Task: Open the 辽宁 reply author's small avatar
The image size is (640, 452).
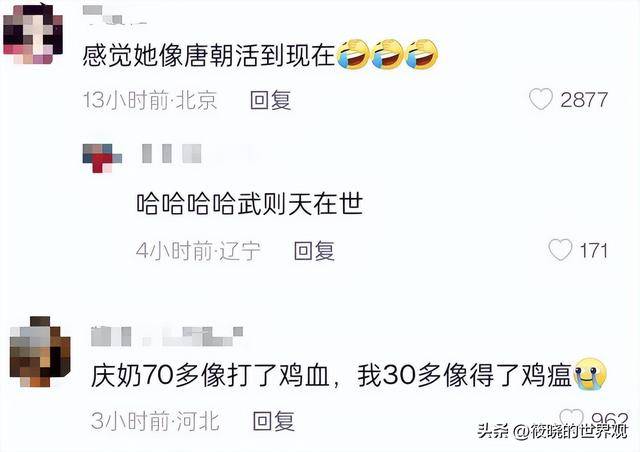Action: tap(102, 158)
